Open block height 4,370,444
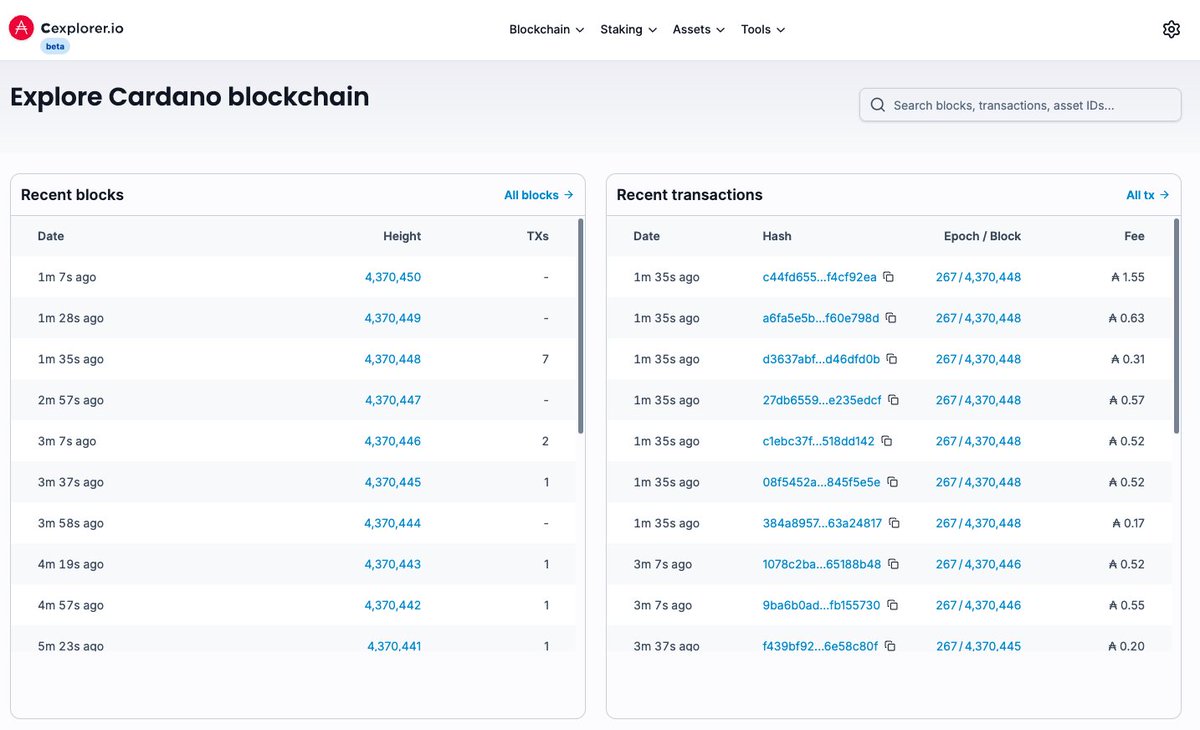The height and width of the screenshot is (730, 1200). click(x=392, y=523)
